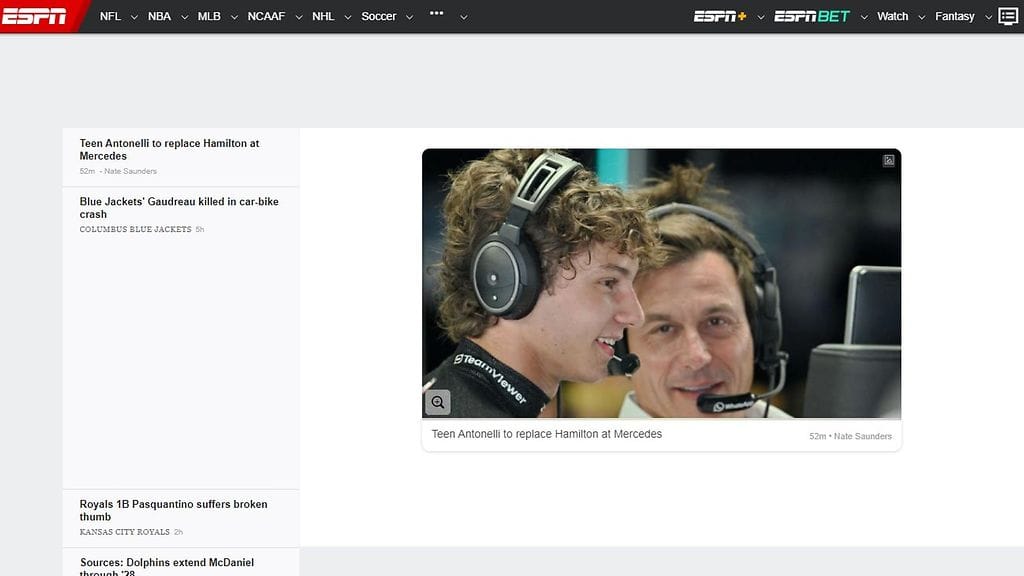
Task: Open ESPN+ from the navigation bar
Action: 719,16
